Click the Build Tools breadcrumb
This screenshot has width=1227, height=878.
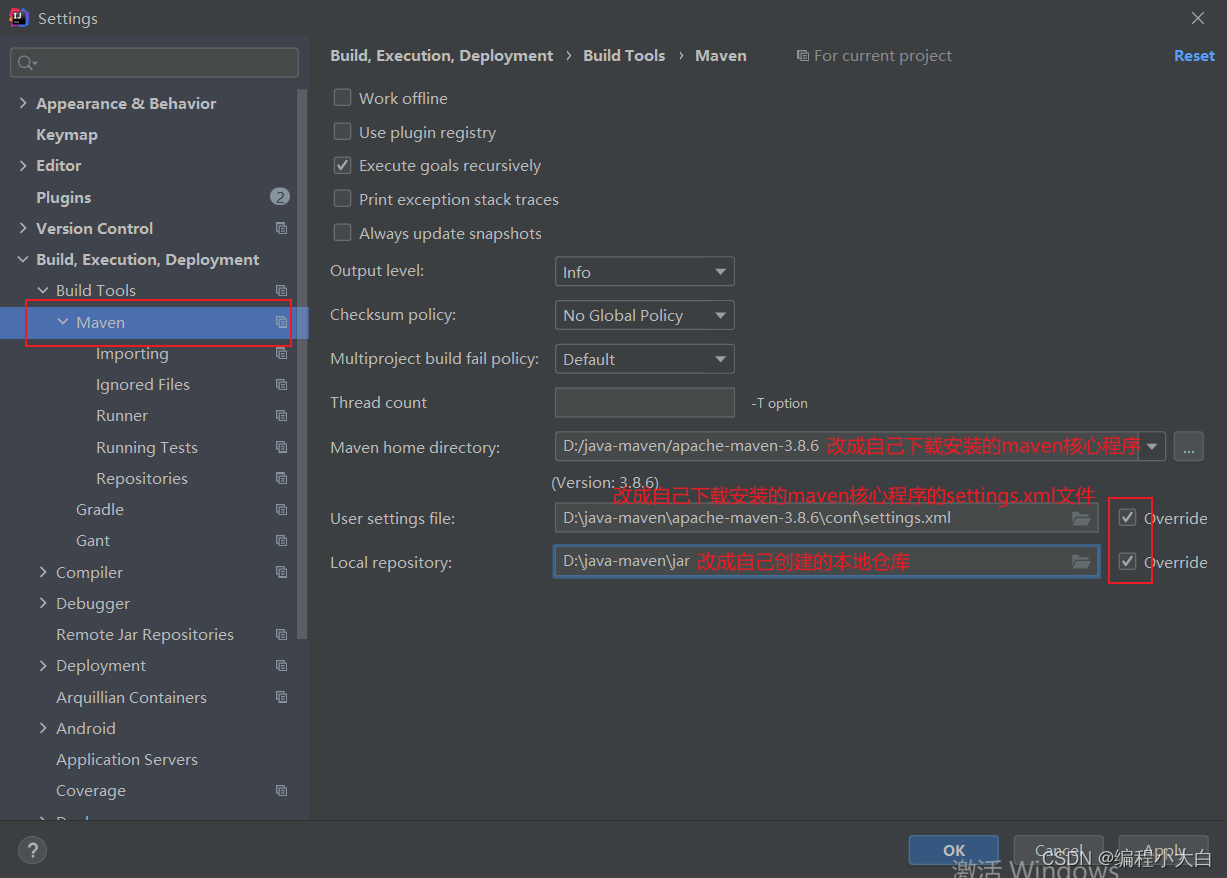(x=624, y=56)
